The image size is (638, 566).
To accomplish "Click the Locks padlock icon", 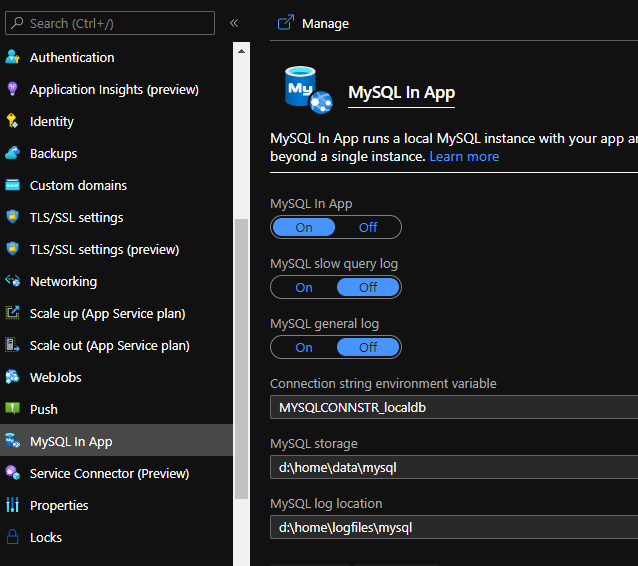I will pos(13,537).
